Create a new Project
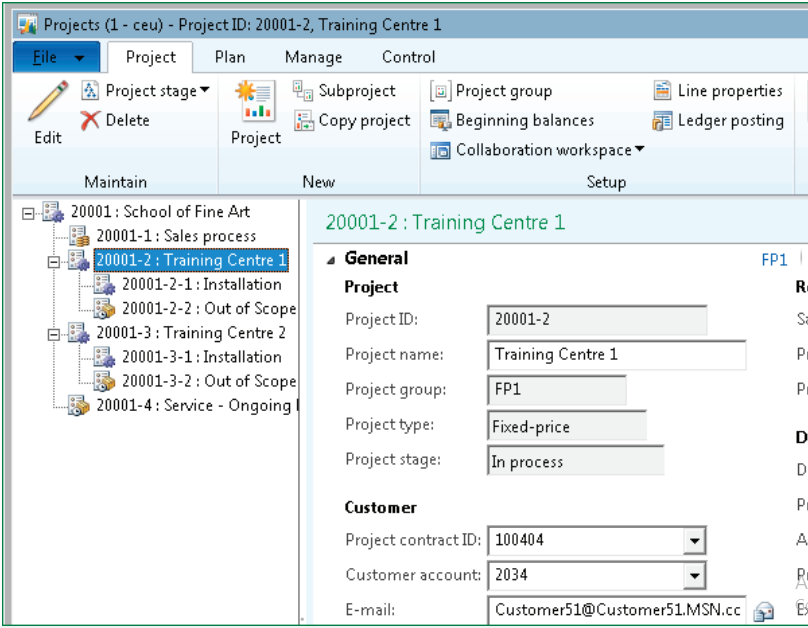Screen dimensions: 808x628 point(254,110)
